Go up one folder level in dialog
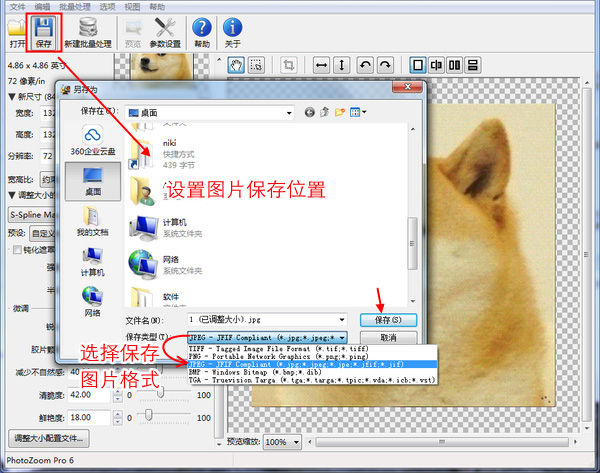 tap(324, 112)
